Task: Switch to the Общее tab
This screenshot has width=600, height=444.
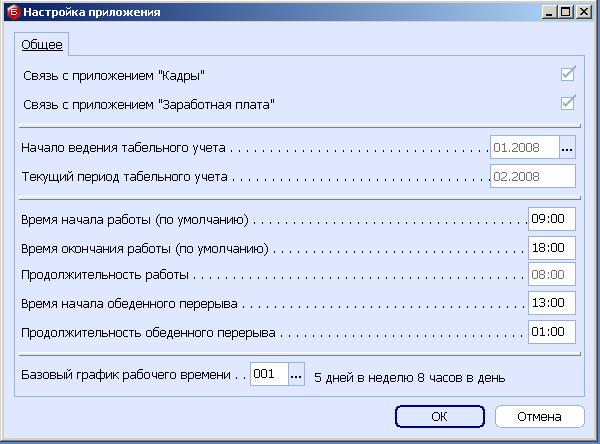Action: point(42,45)
